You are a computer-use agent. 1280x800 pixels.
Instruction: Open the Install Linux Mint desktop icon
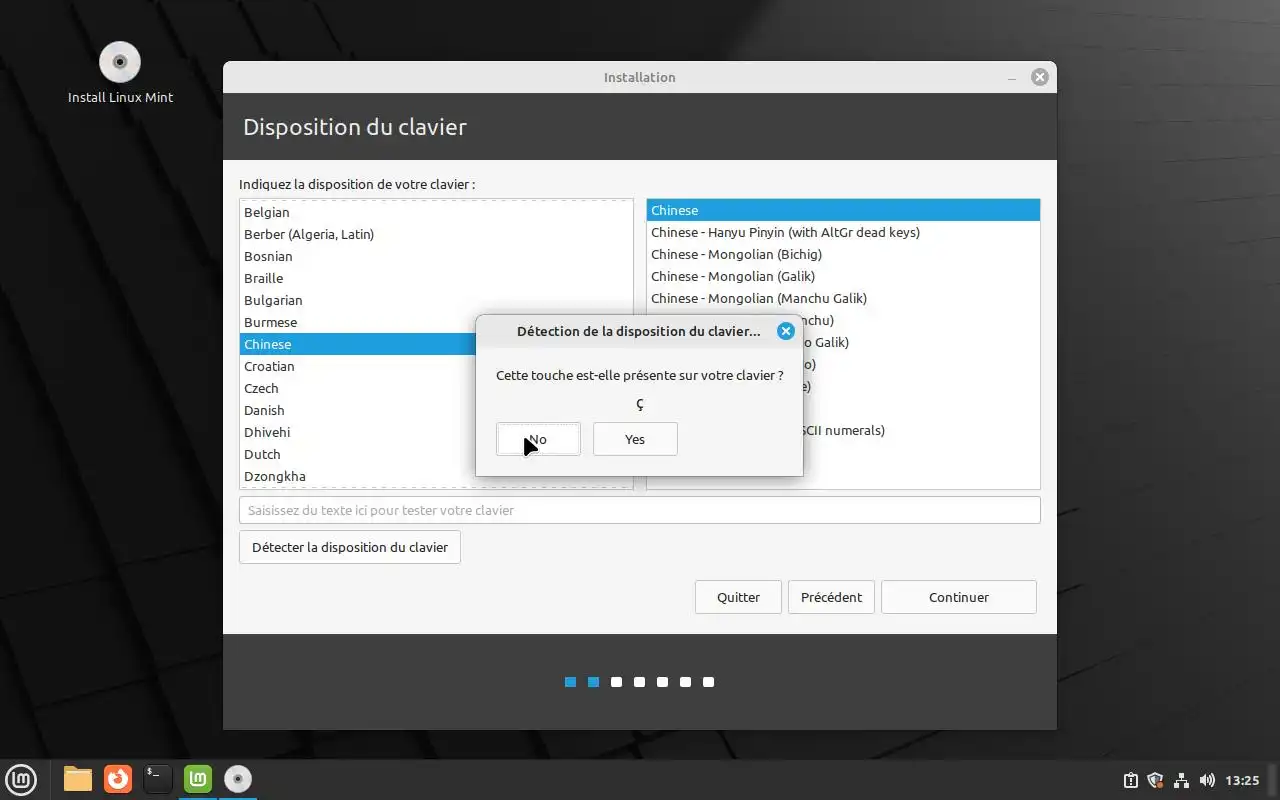pyautogui.click(x=120, y=73)
